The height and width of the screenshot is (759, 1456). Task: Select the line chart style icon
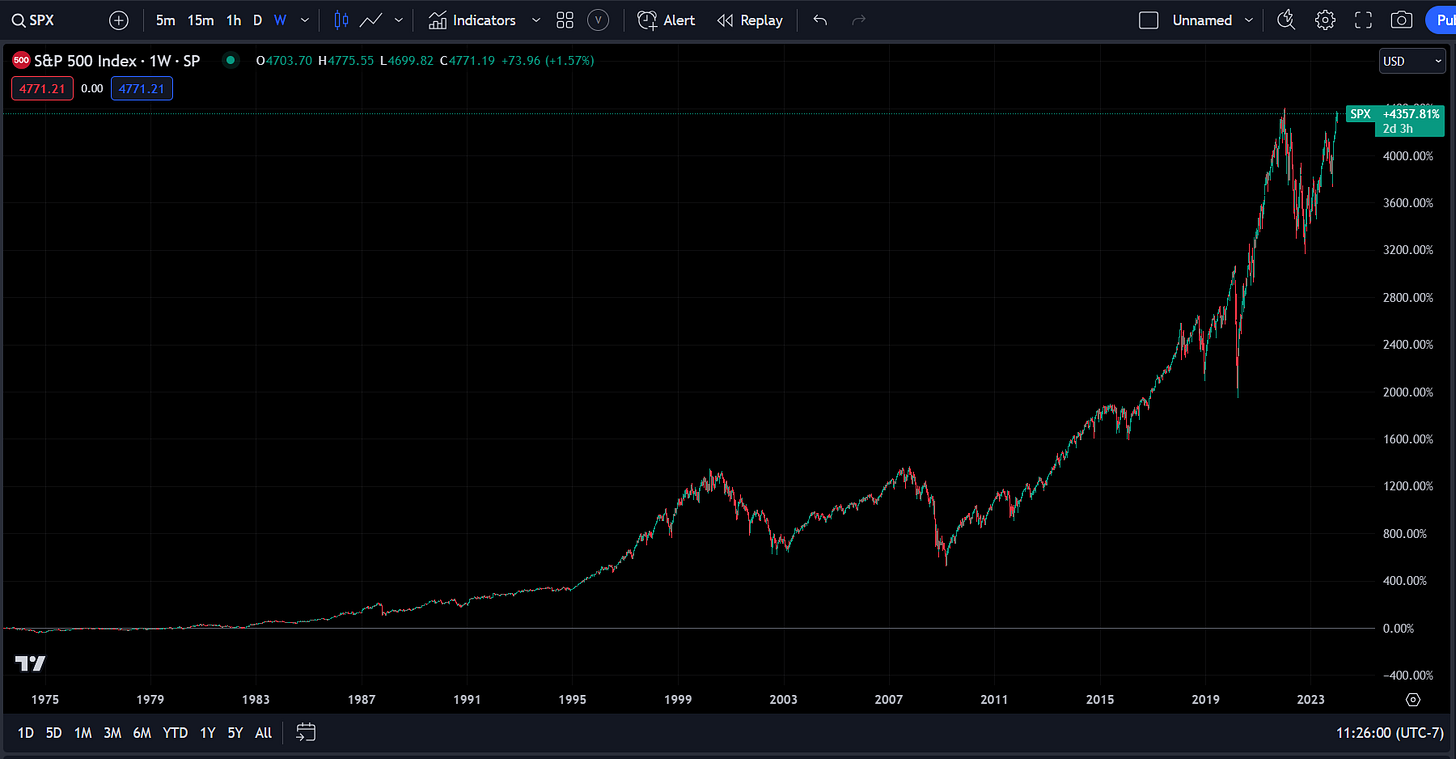[x=371, y=20]
